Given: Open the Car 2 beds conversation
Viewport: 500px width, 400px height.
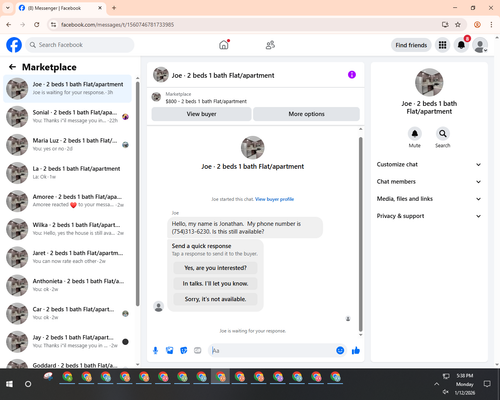Looking at the screenshot, I should [67, 313].
